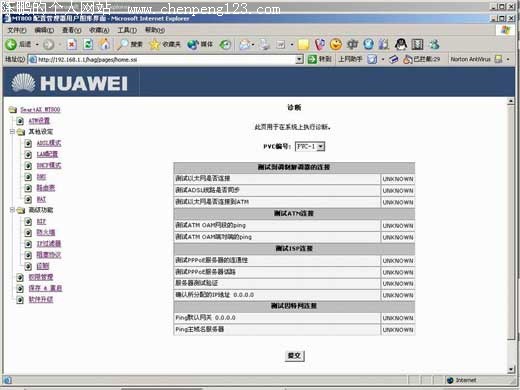The height and width of the screenshot is (390, 520).
Task: Open the NAT link in the tree
Action: pos(41,199)
